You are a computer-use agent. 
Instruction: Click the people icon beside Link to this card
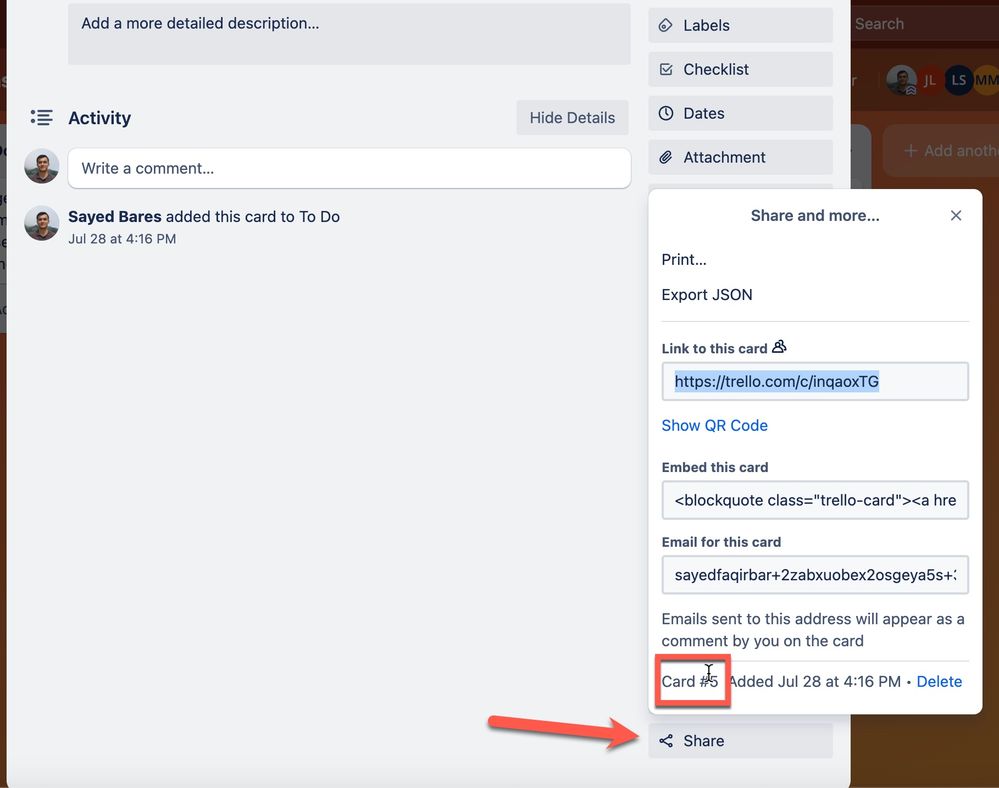coord(779,347)
